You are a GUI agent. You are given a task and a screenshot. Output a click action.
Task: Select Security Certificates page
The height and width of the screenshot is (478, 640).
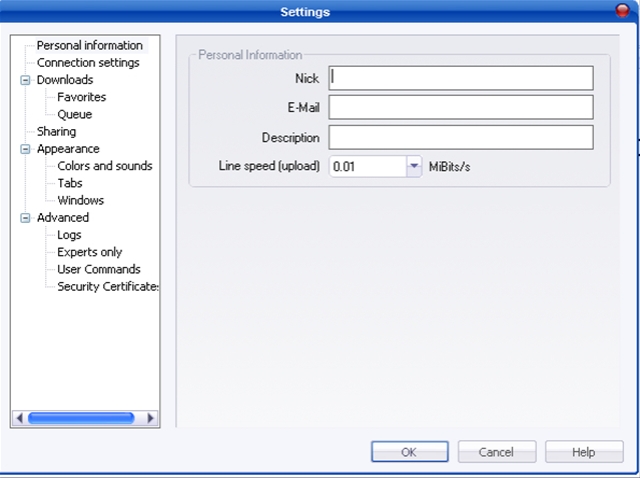tap(108, 287)
